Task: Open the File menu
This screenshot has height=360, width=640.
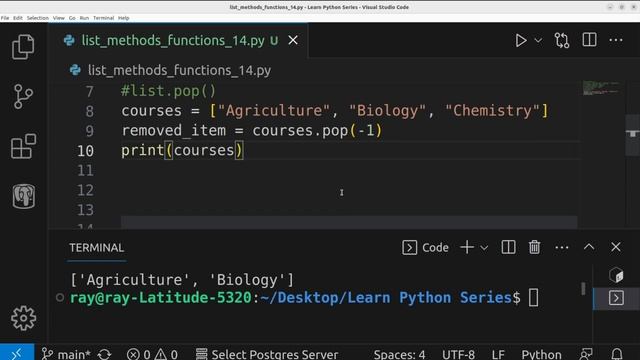Action: tap(5, 18)
